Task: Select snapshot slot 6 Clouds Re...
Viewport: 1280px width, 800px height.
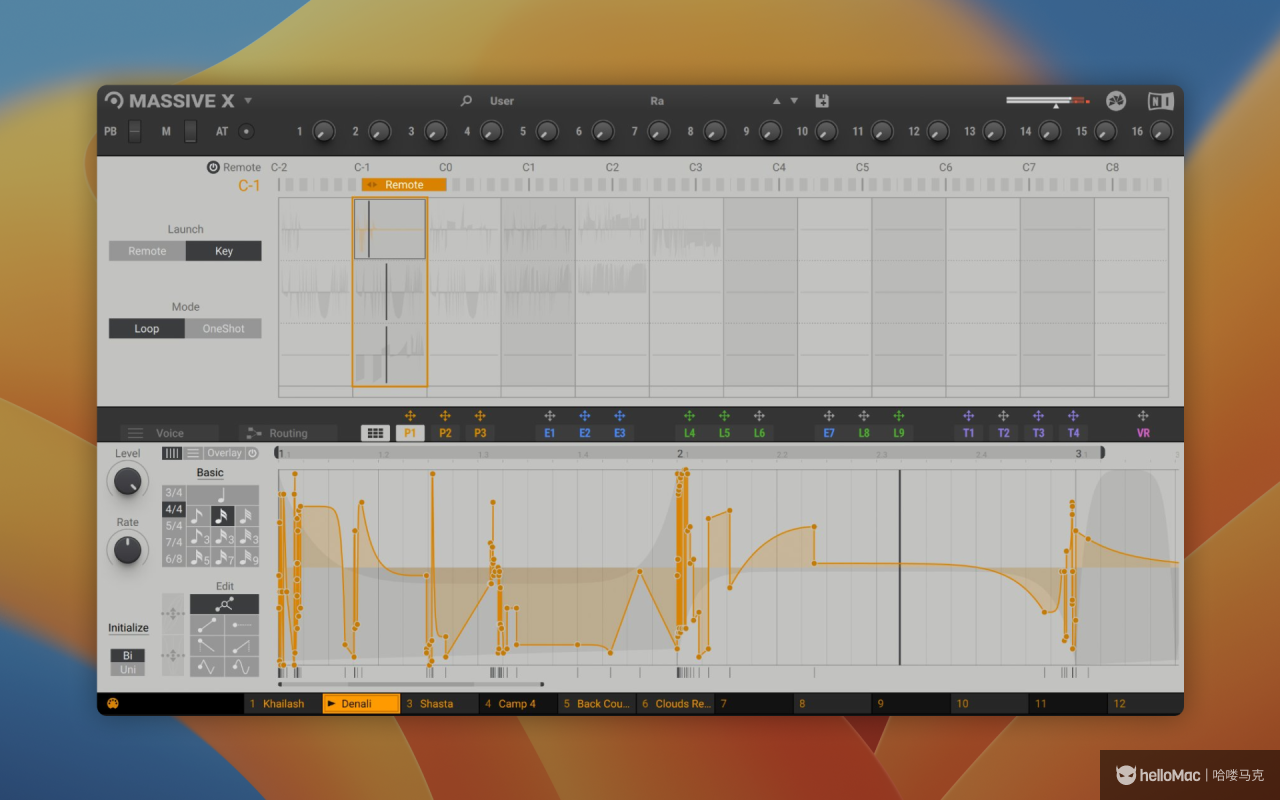Action: 674,704
